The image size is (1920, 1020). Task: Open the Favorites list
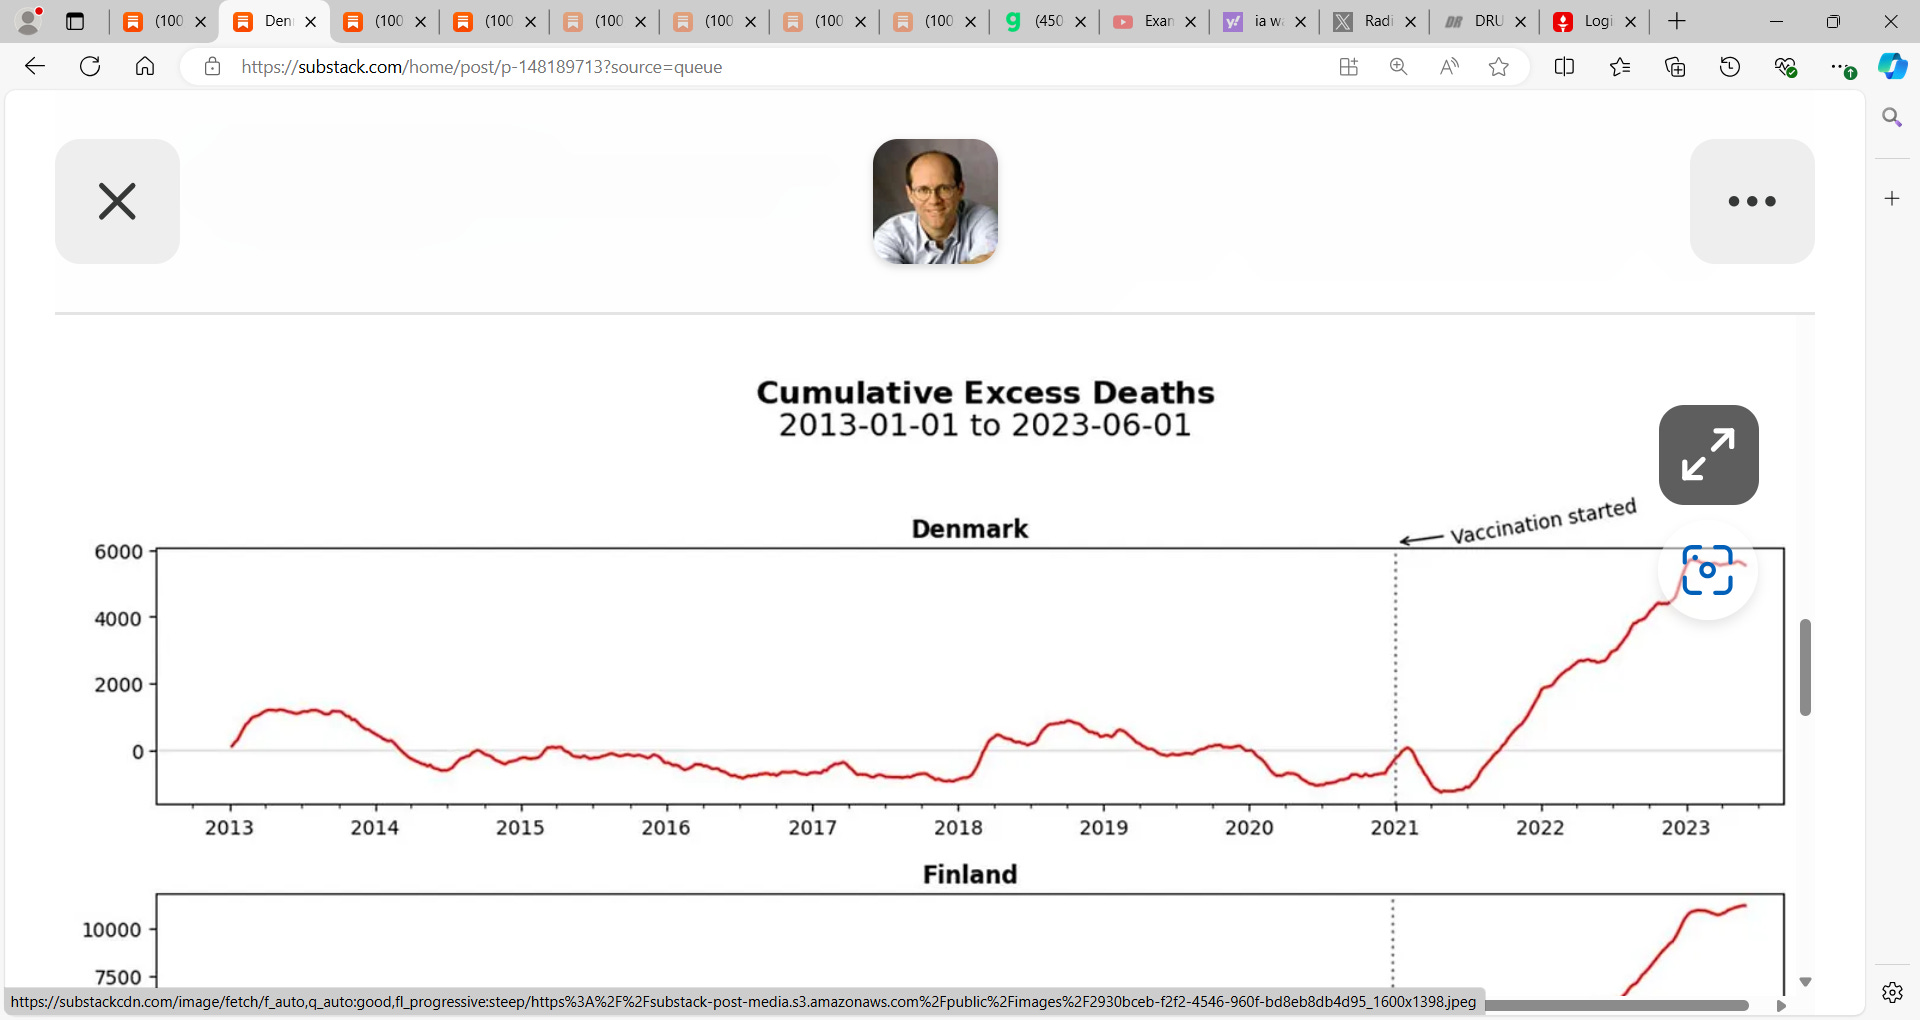(1620, 67)
